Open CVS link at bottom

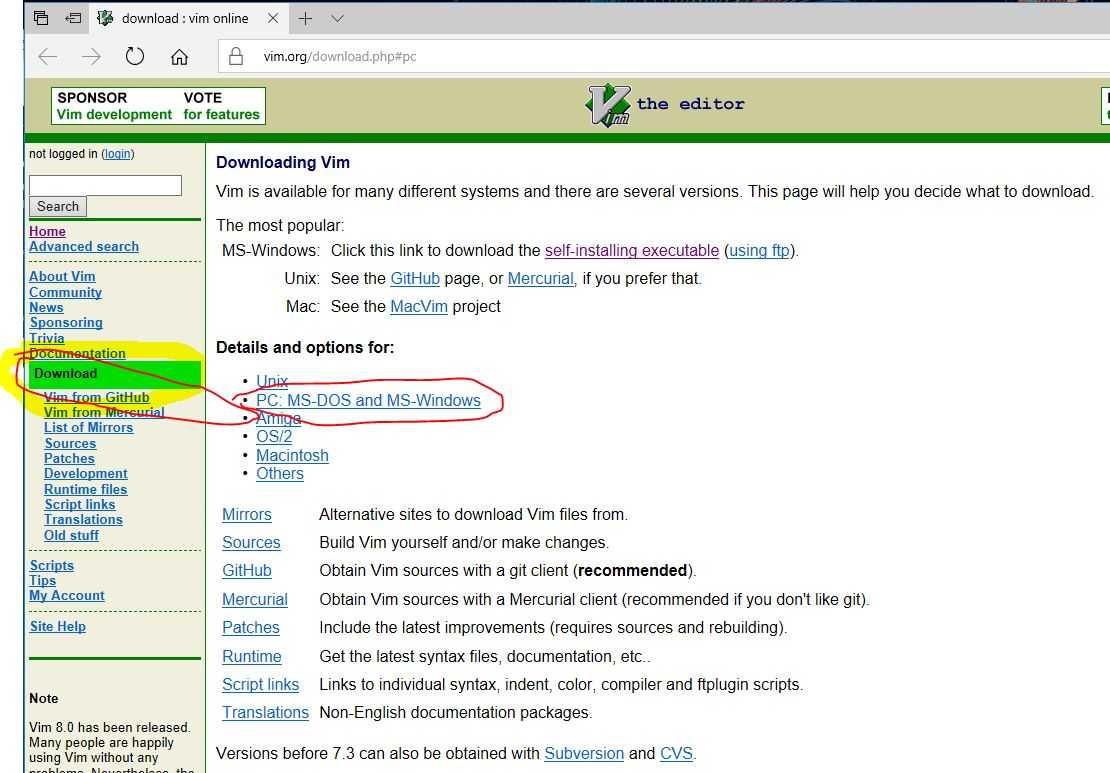(x=676, y=754)
